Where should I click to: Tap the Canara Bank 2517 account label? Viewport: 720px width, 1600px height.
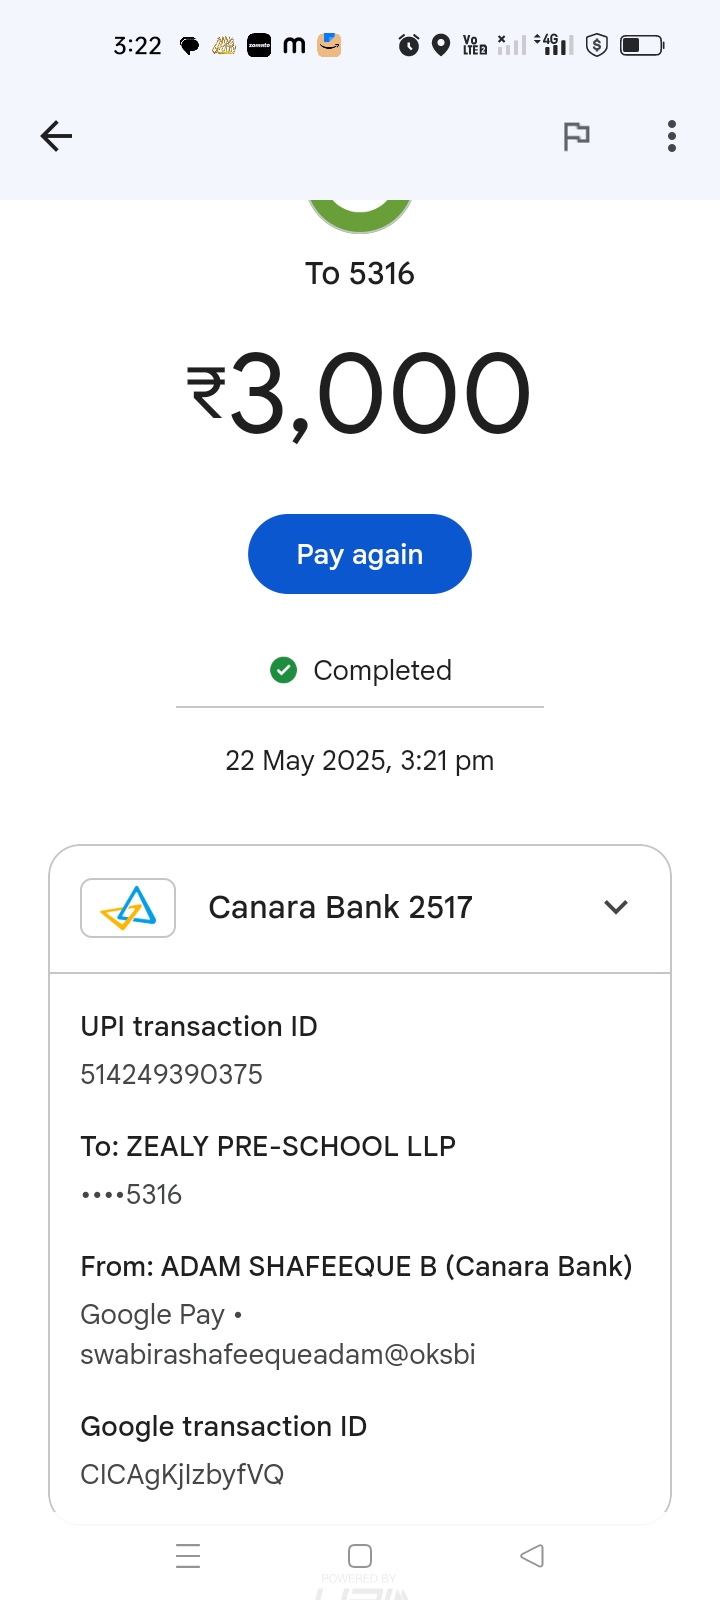340,907
